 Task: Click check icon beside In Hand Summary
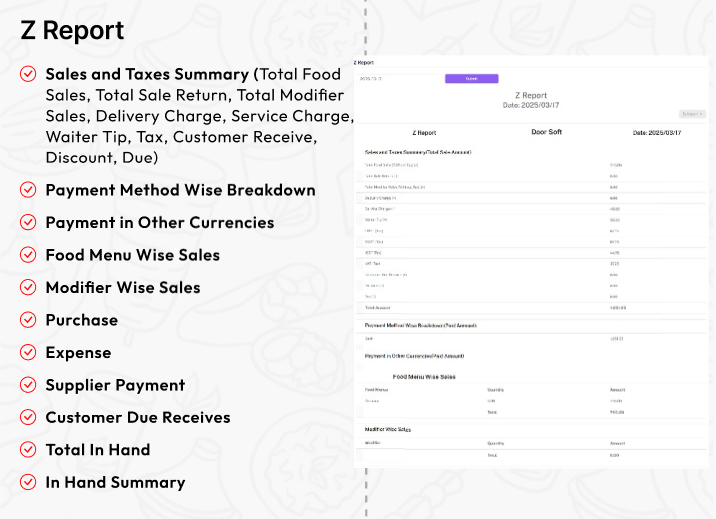(x=28, y=482)
